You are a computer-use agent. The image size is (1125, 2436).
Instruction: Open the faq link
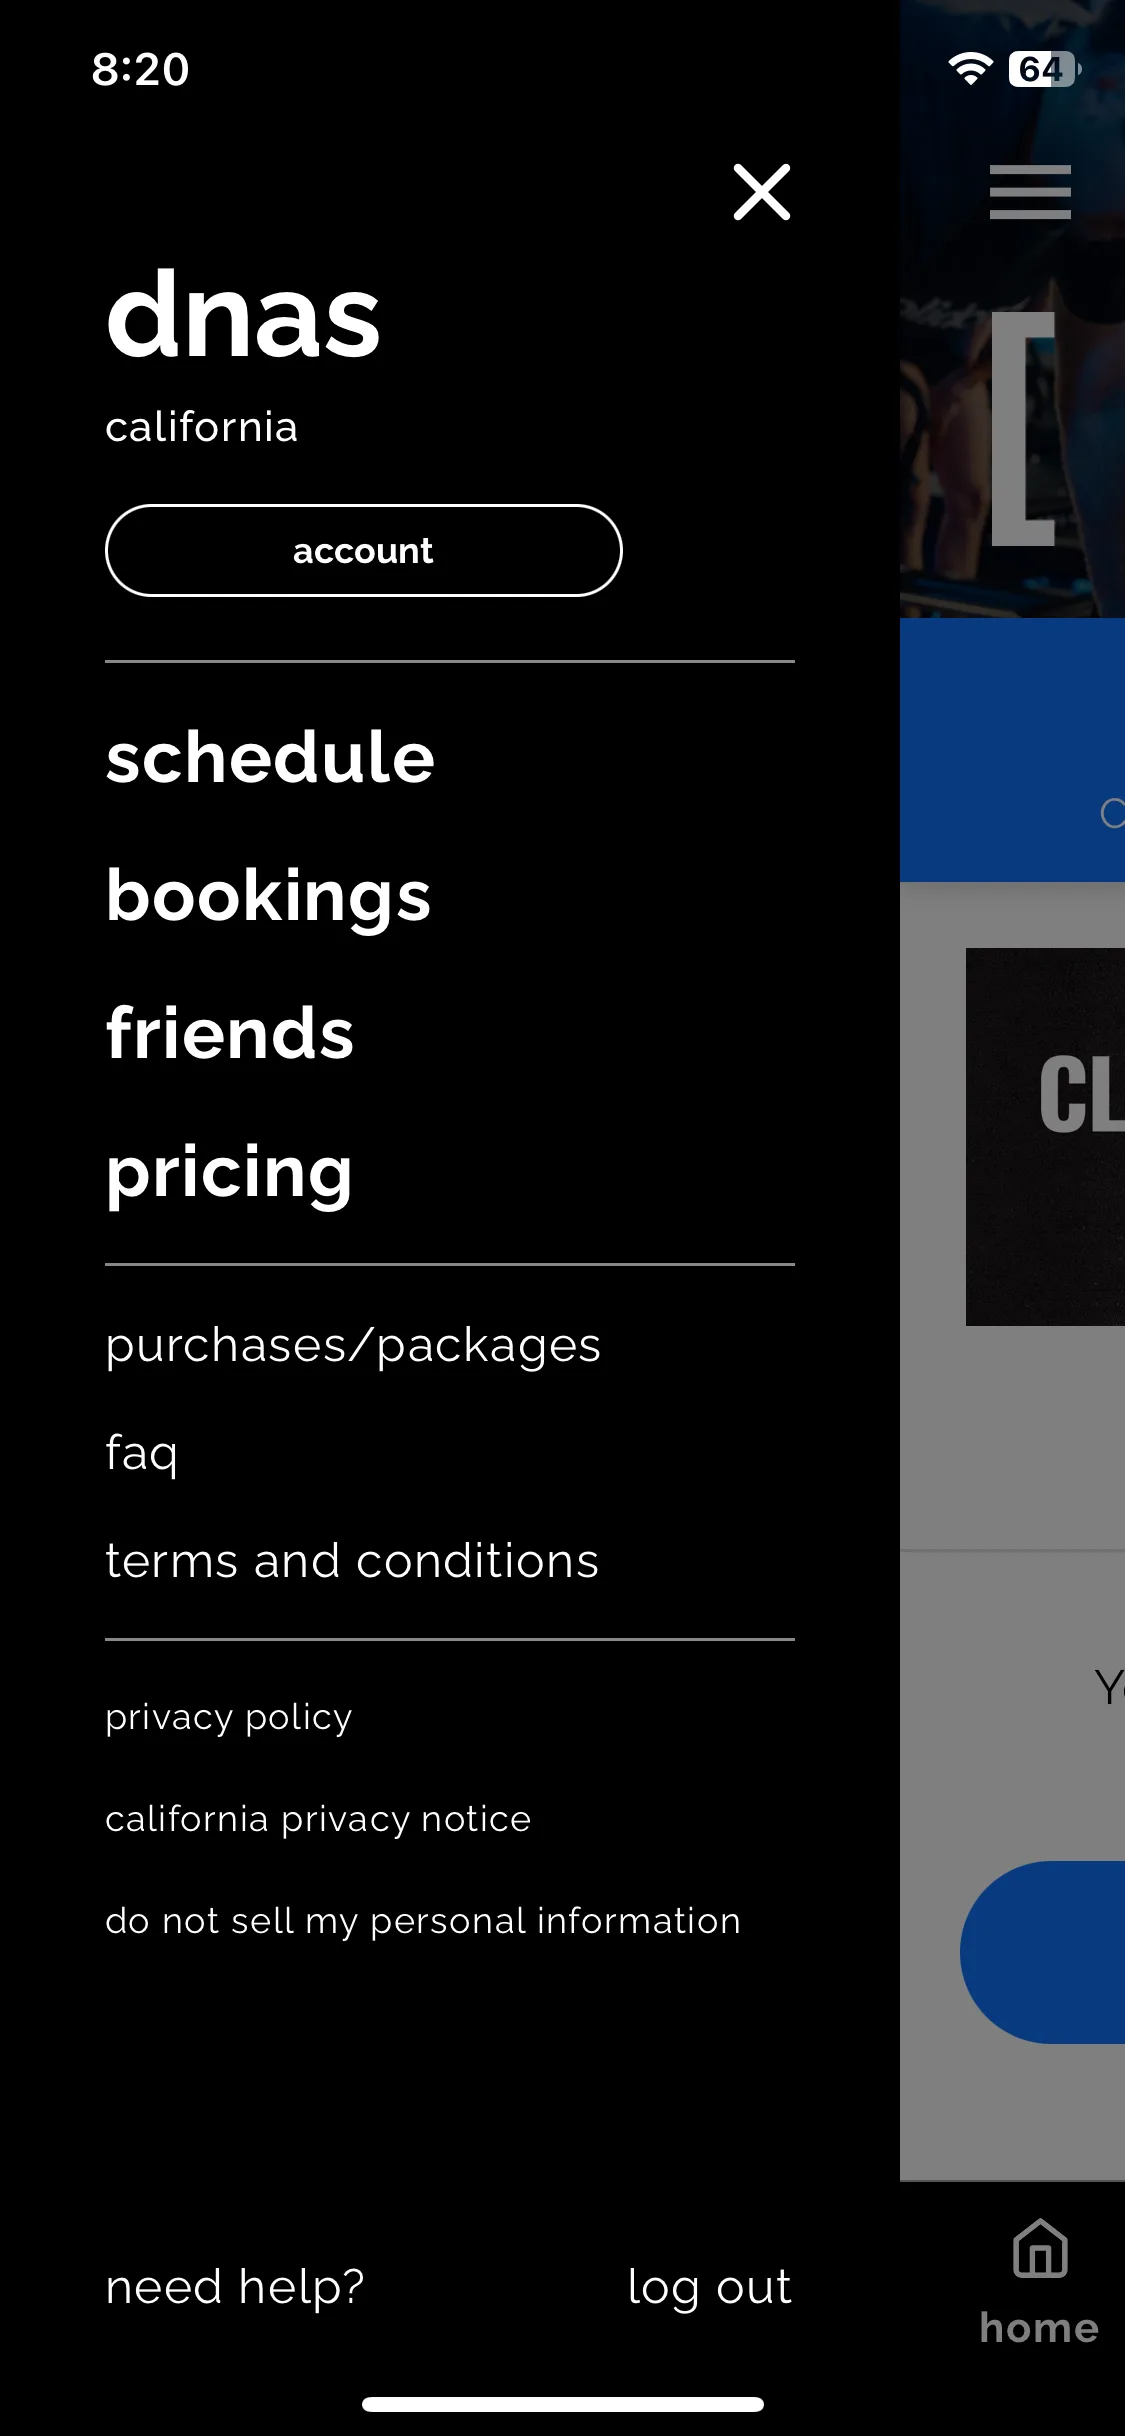[x=142, y=1454]
